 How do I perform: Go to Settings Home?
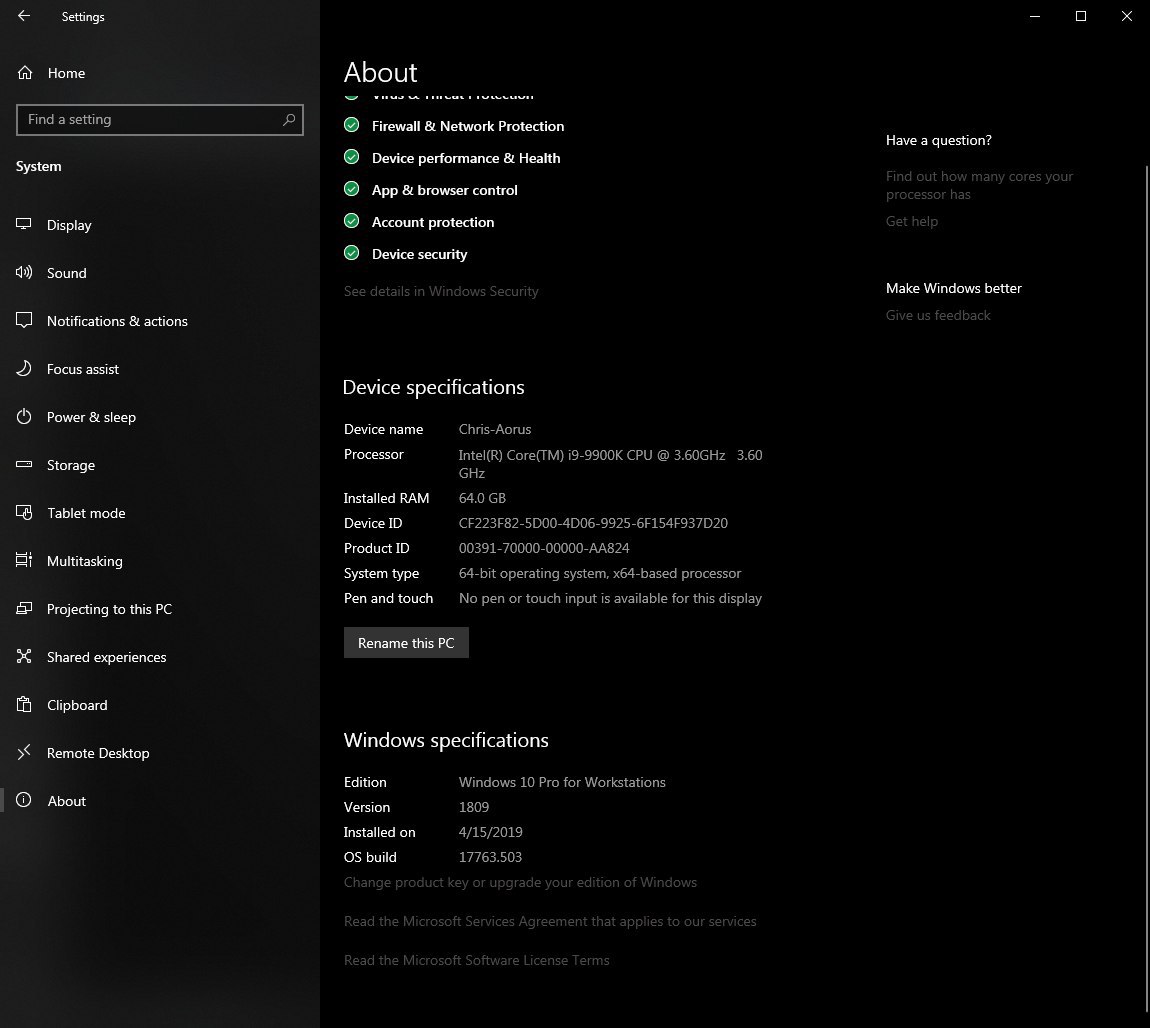tap(160, 73)
